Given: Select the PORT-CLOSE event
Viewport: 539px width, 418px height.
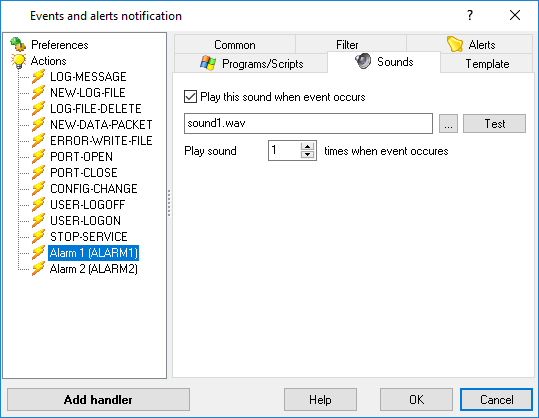Looking at the screenshot, I should coord(84,173).
